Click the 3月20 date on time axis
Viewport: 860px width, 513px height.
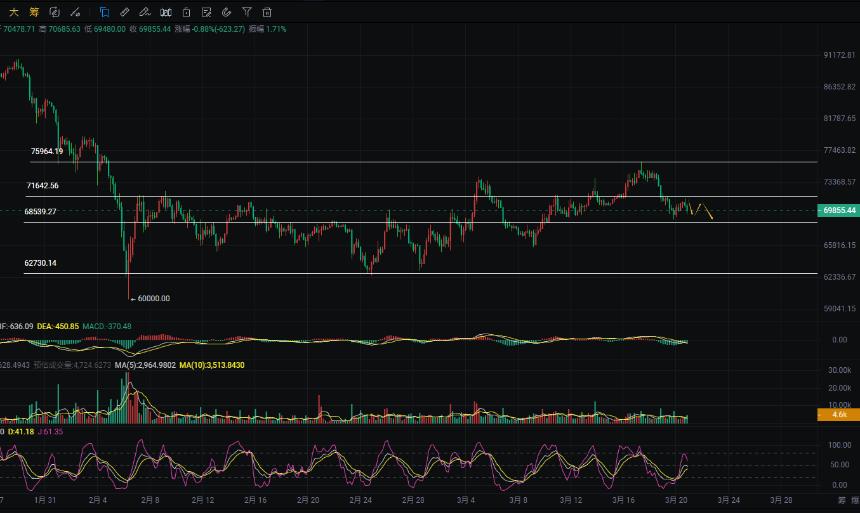pyautogui.click(x=676, y=500)
